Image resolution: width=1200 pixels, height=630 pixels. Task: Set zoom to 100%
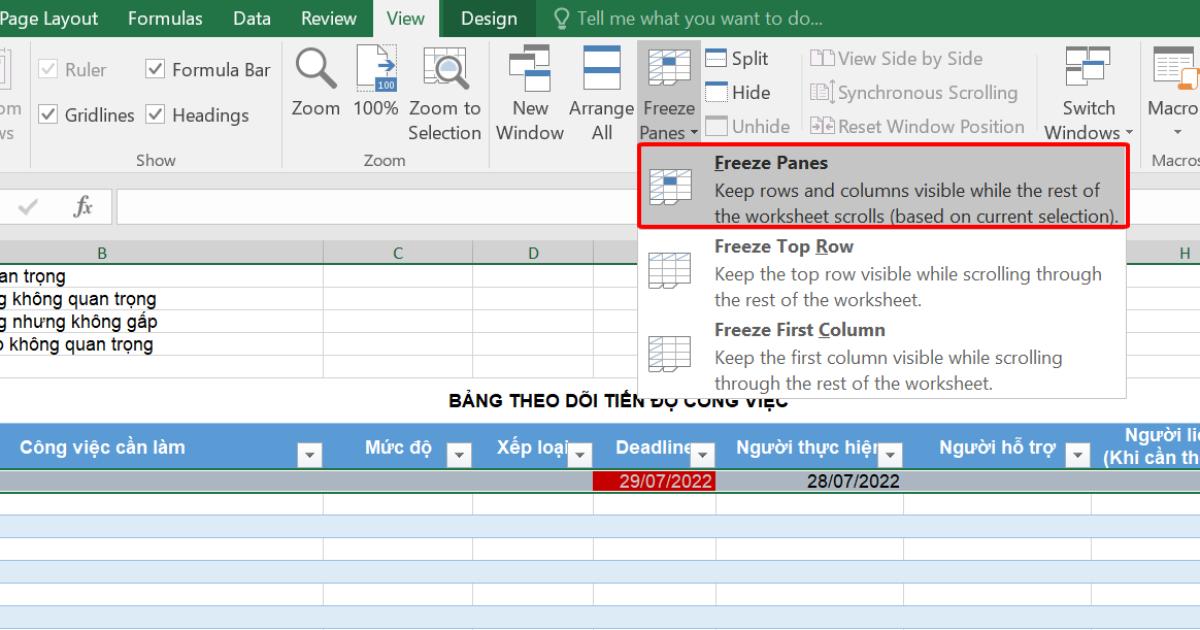point(376,83)
